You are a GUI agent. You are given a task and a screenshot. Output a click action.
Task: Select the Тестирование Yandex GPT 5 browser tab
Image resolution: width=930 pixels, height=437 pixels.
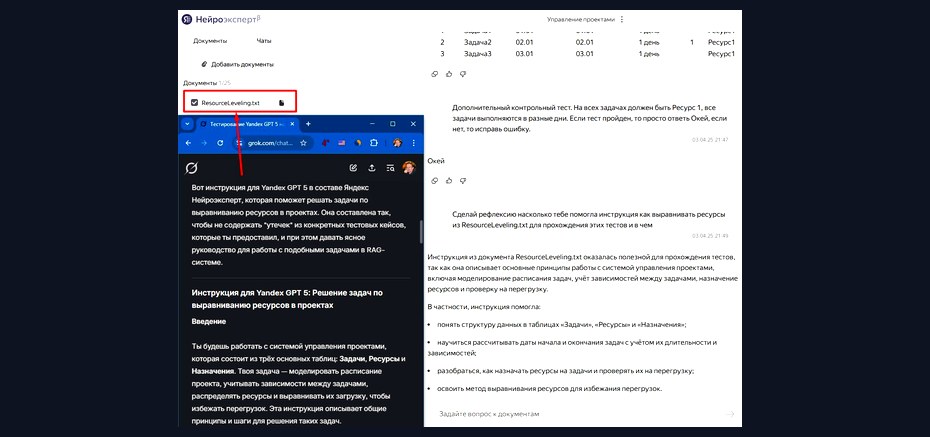(247, 124)
